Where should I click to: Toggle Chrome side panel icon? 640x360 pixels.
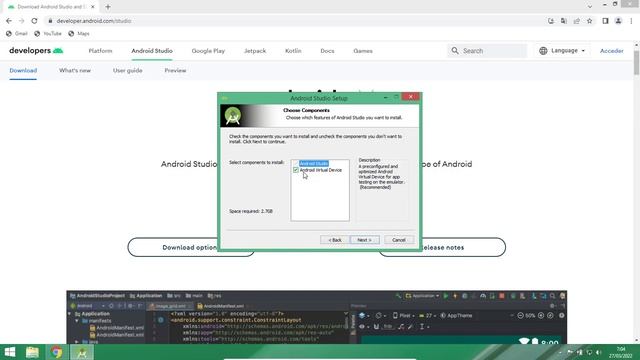tap(605, 21)
